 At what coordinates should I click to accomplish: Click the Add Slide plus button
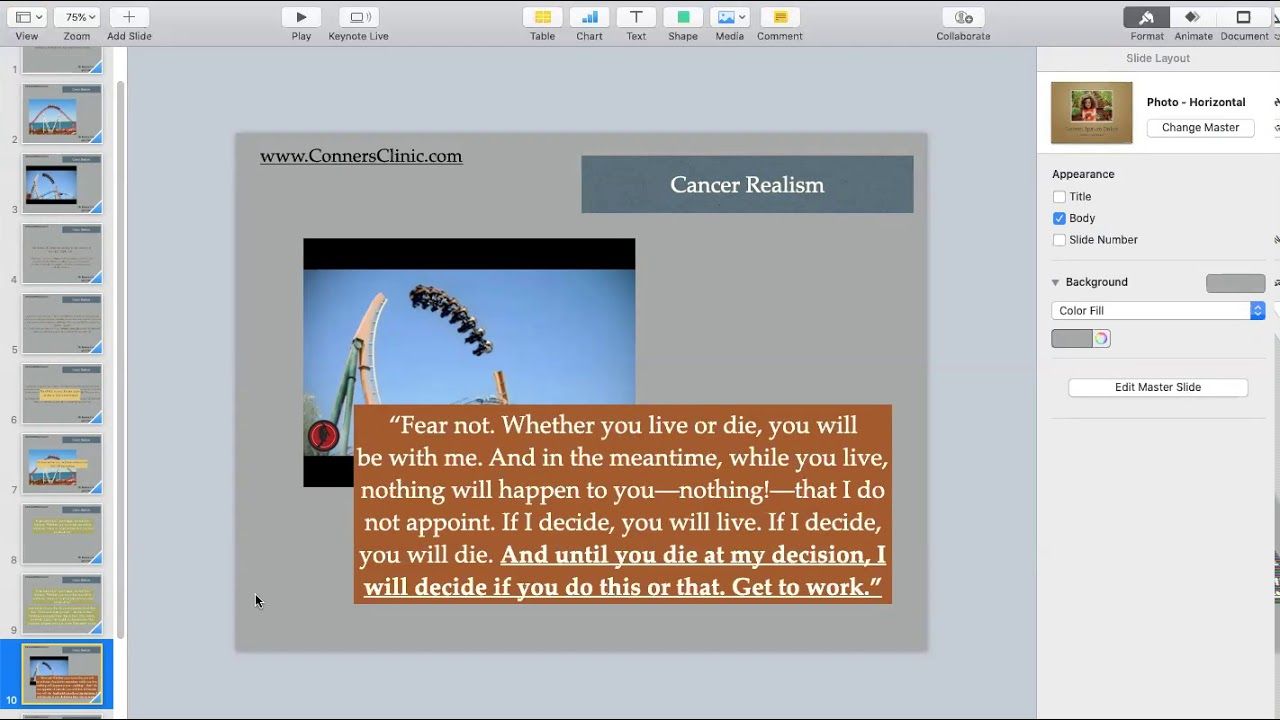click(x=129, y=17)
